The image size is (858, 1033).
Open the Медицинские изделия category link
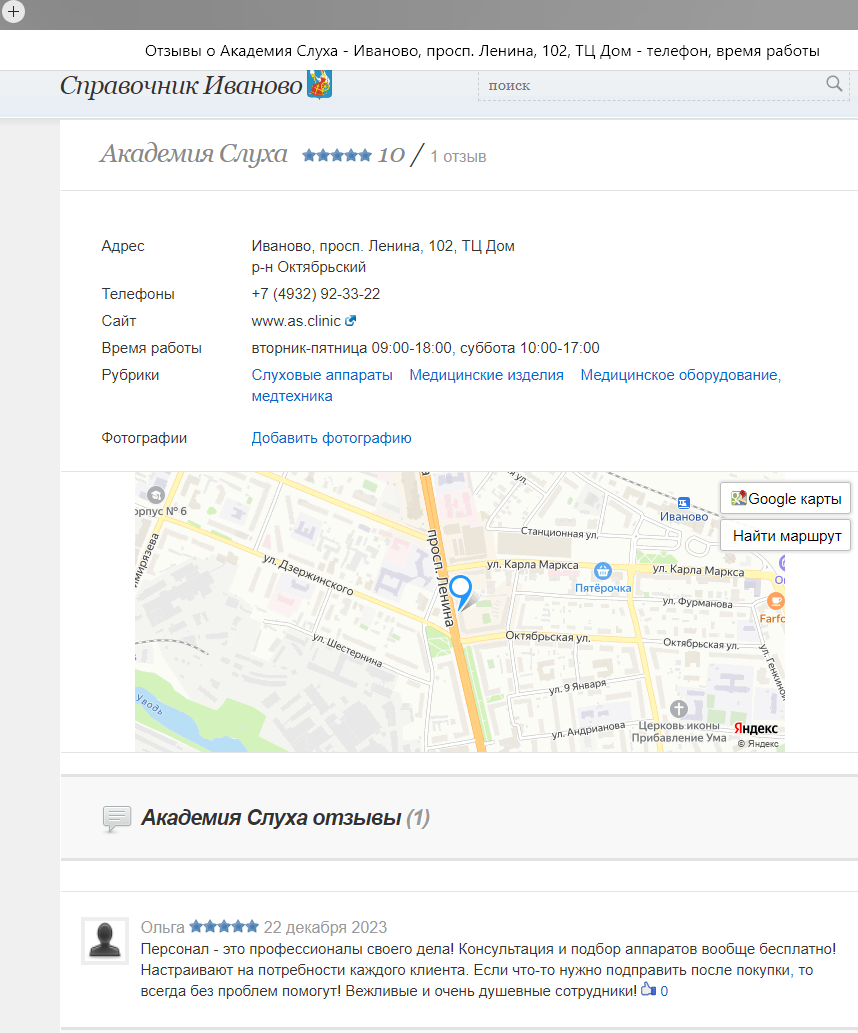[486, 375]
